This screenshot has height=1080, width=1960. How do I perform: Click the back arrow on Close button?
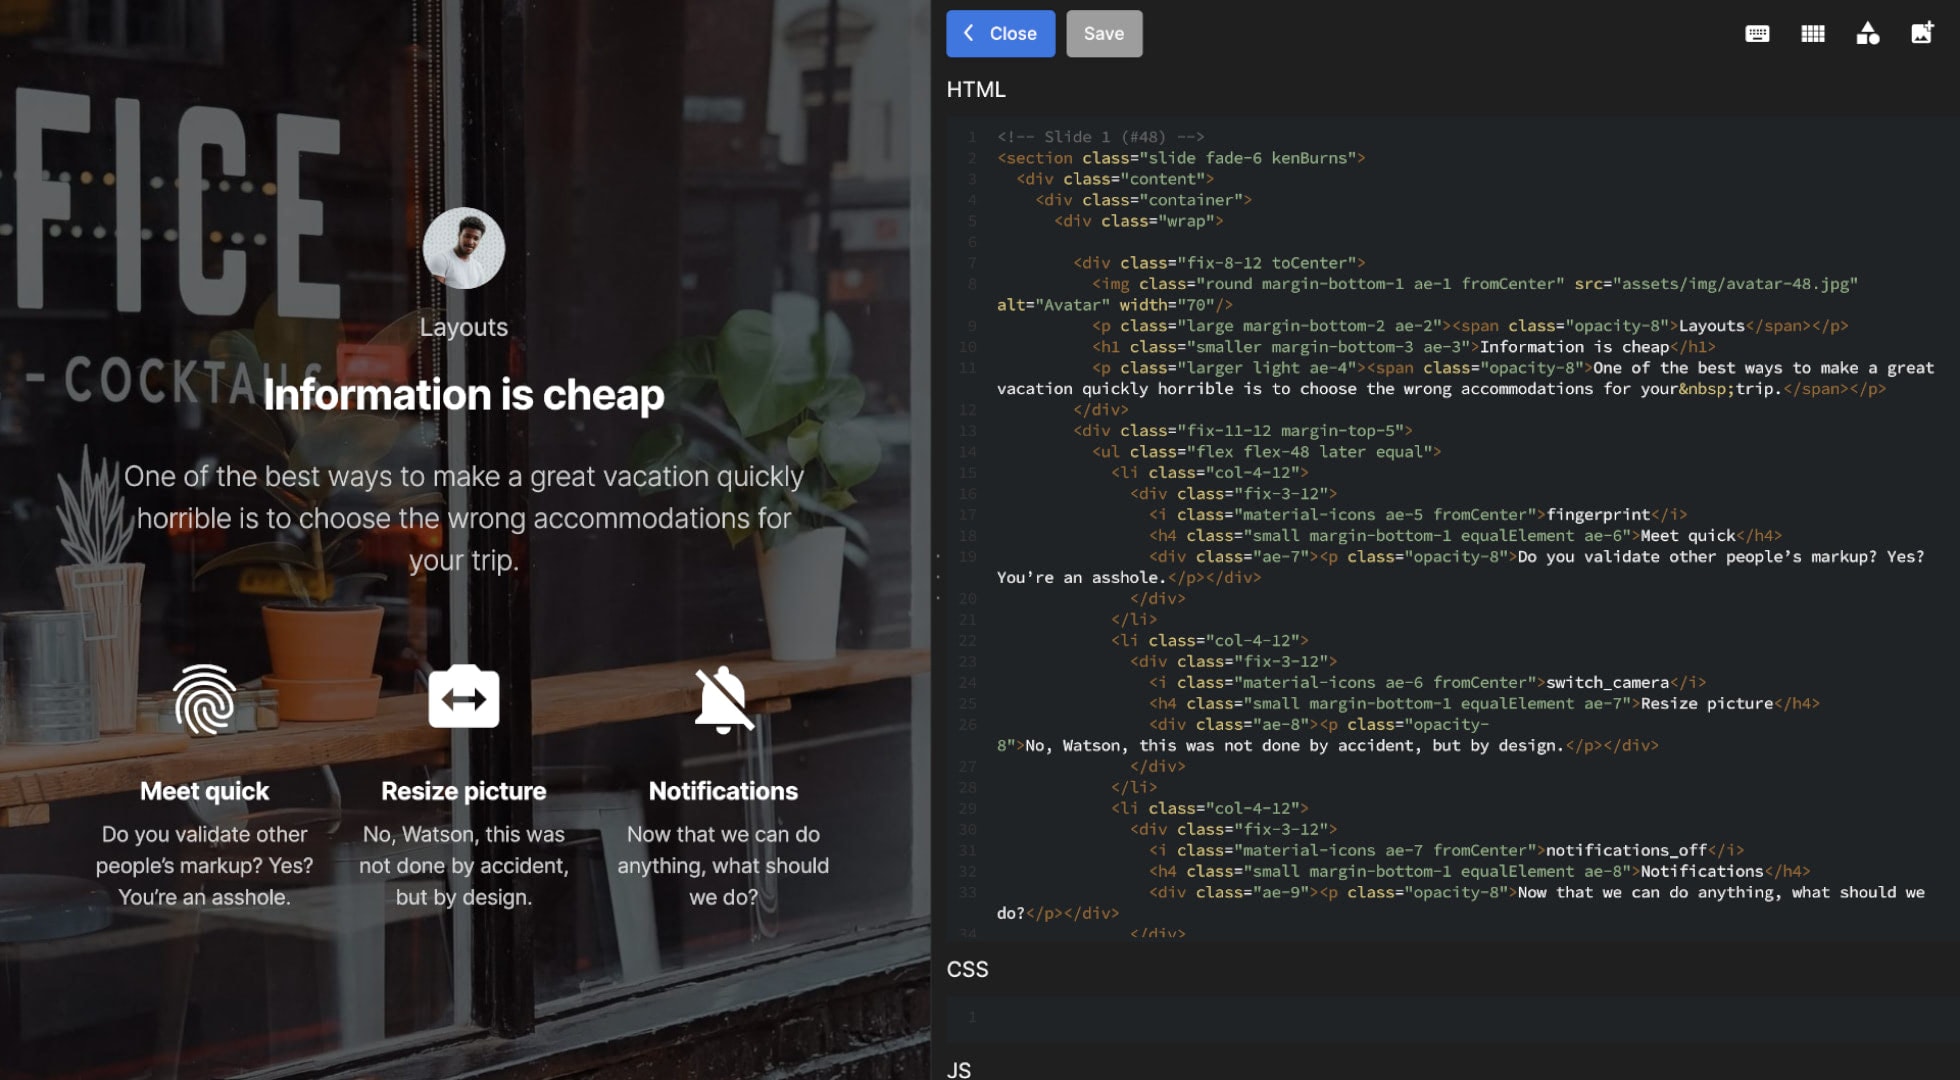pyautogui.click(x=969, y=32)
